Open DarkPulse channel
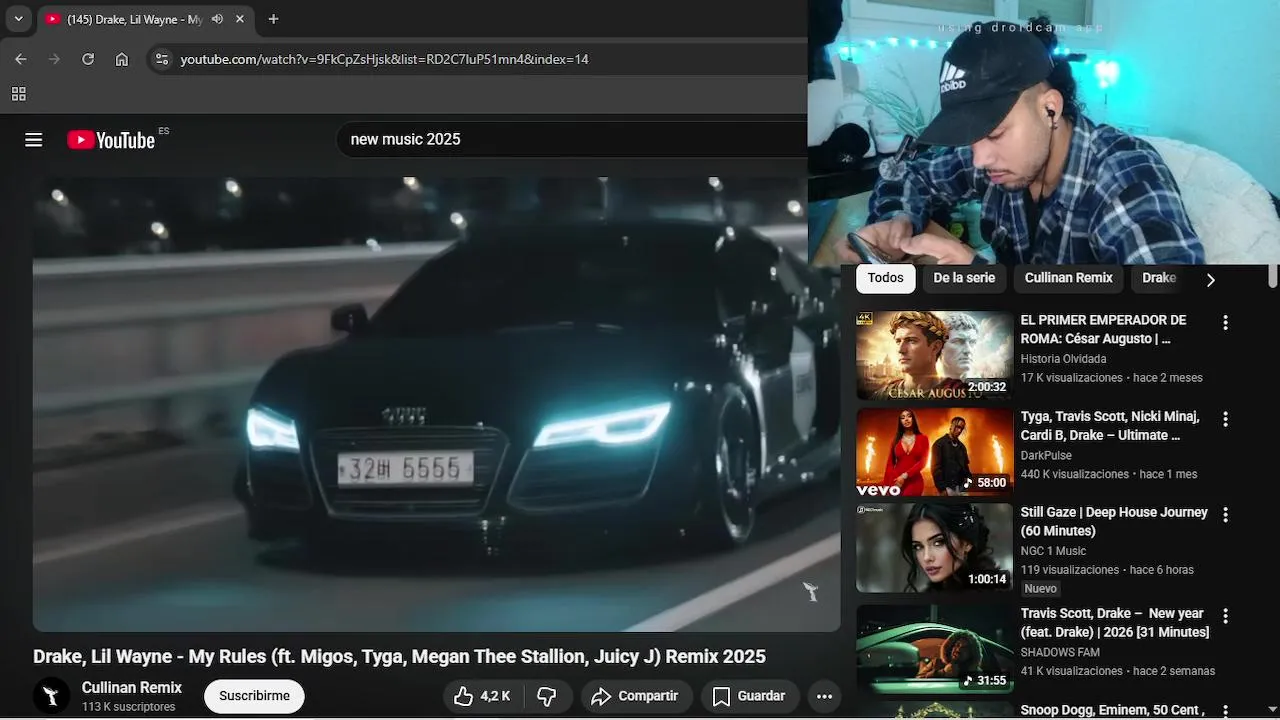Image resolution: width=1280 pixels, height=720 pixels. (x=1046, y=455)
